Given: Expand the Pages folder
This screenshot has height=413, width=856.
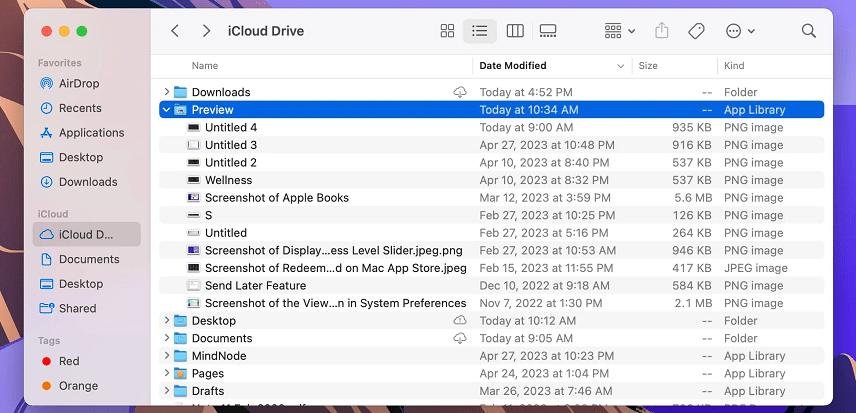Looking at the screenshot, I should click(167, 373).
